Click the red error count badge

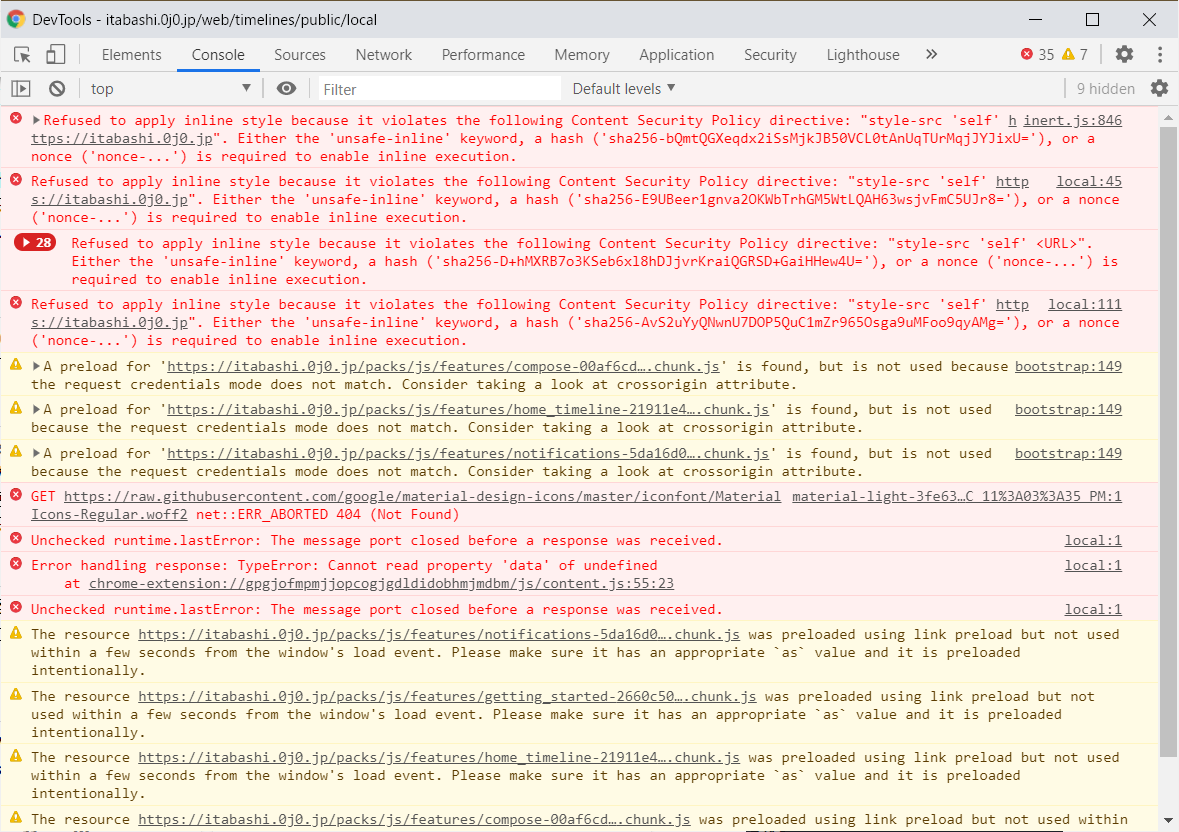1037,55
